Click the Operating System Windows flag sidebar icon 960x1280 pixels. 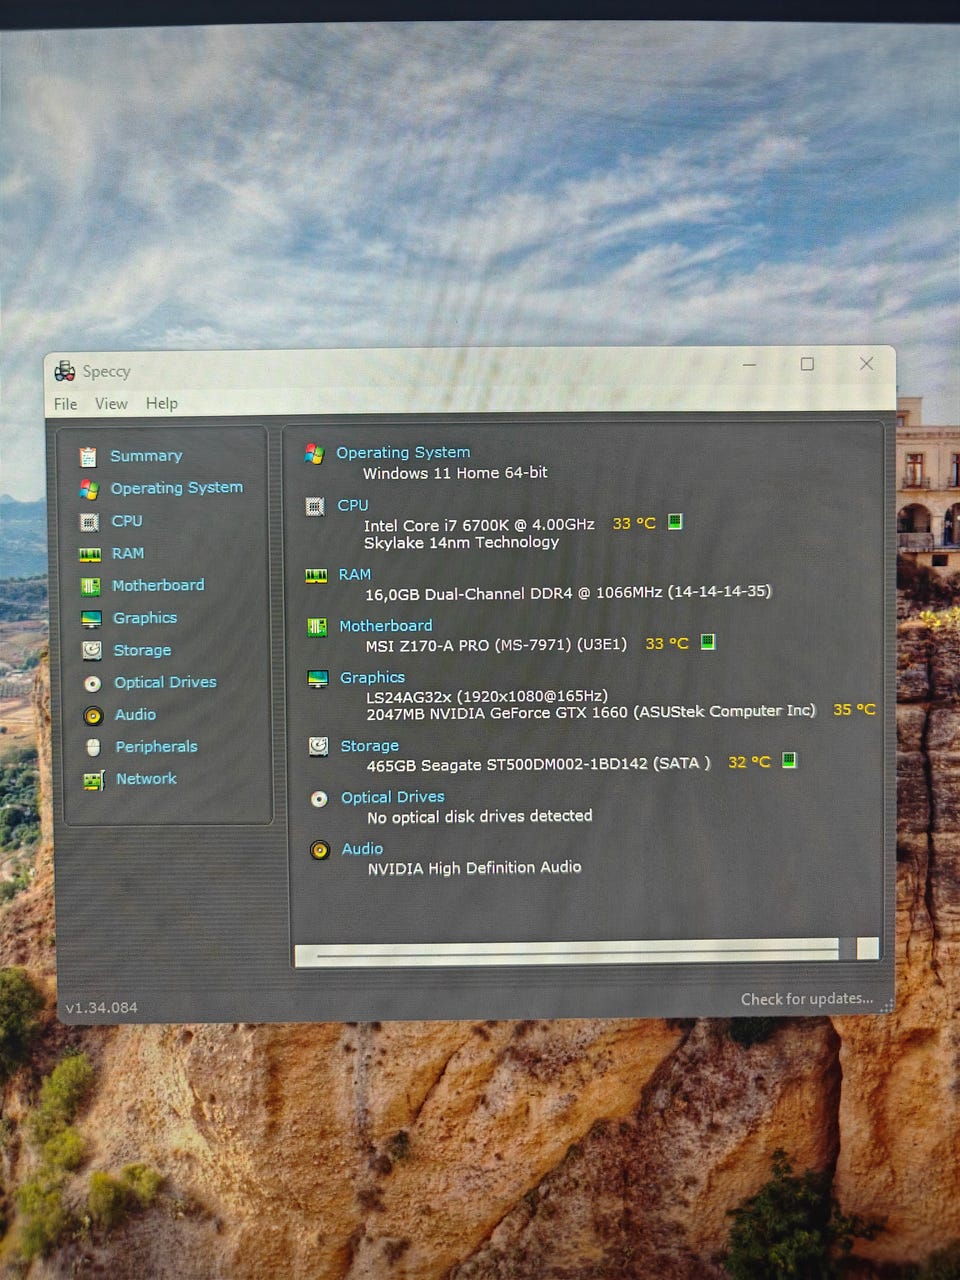[x=89, y=489]
